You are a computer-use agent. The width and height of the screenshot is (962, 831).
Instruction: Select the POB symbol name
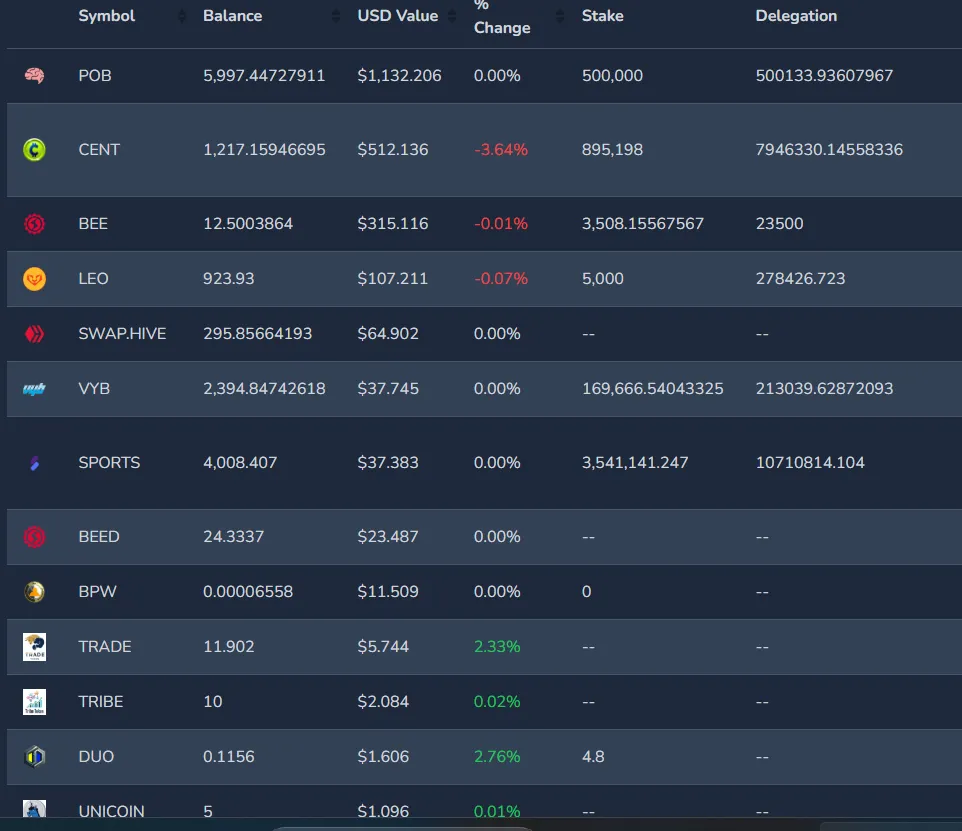coord(95,75)
